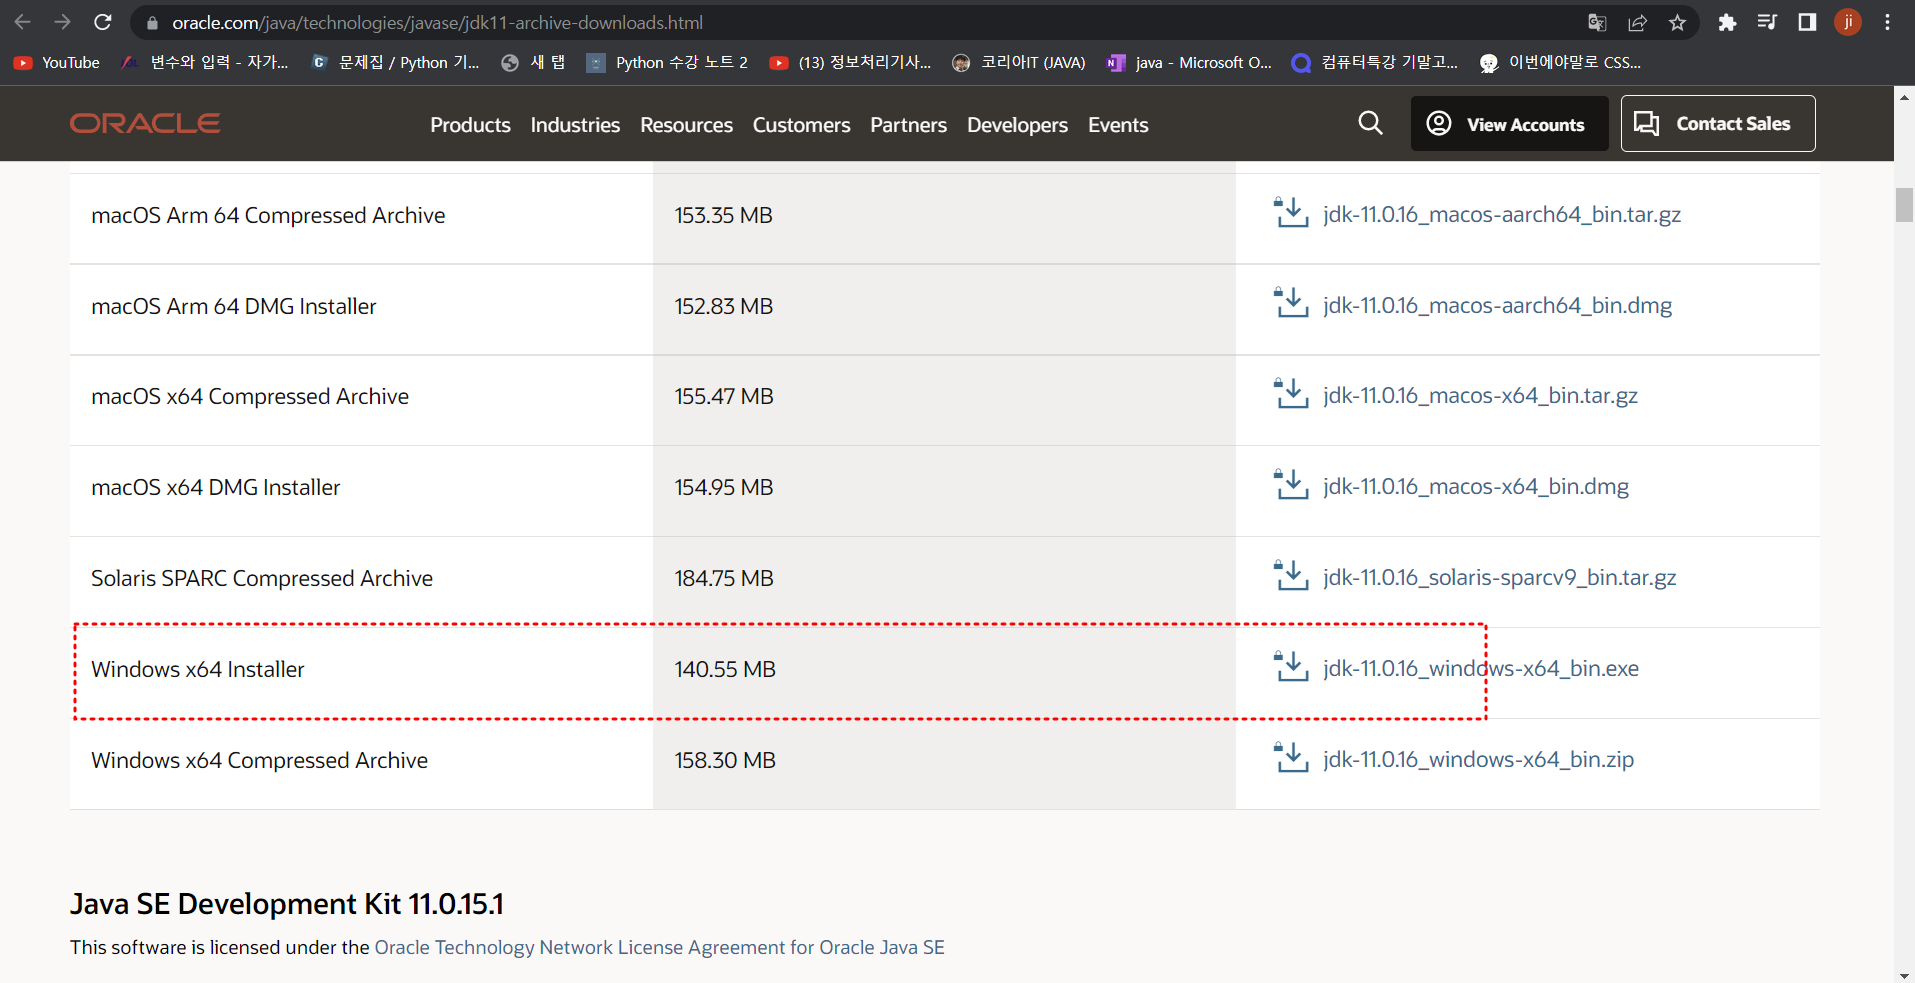Download jdk-11.0.16_solaris-sparcv9_bin.tar.gz link
This screenshot has height=983, width=1915.
click(1499, 577)
